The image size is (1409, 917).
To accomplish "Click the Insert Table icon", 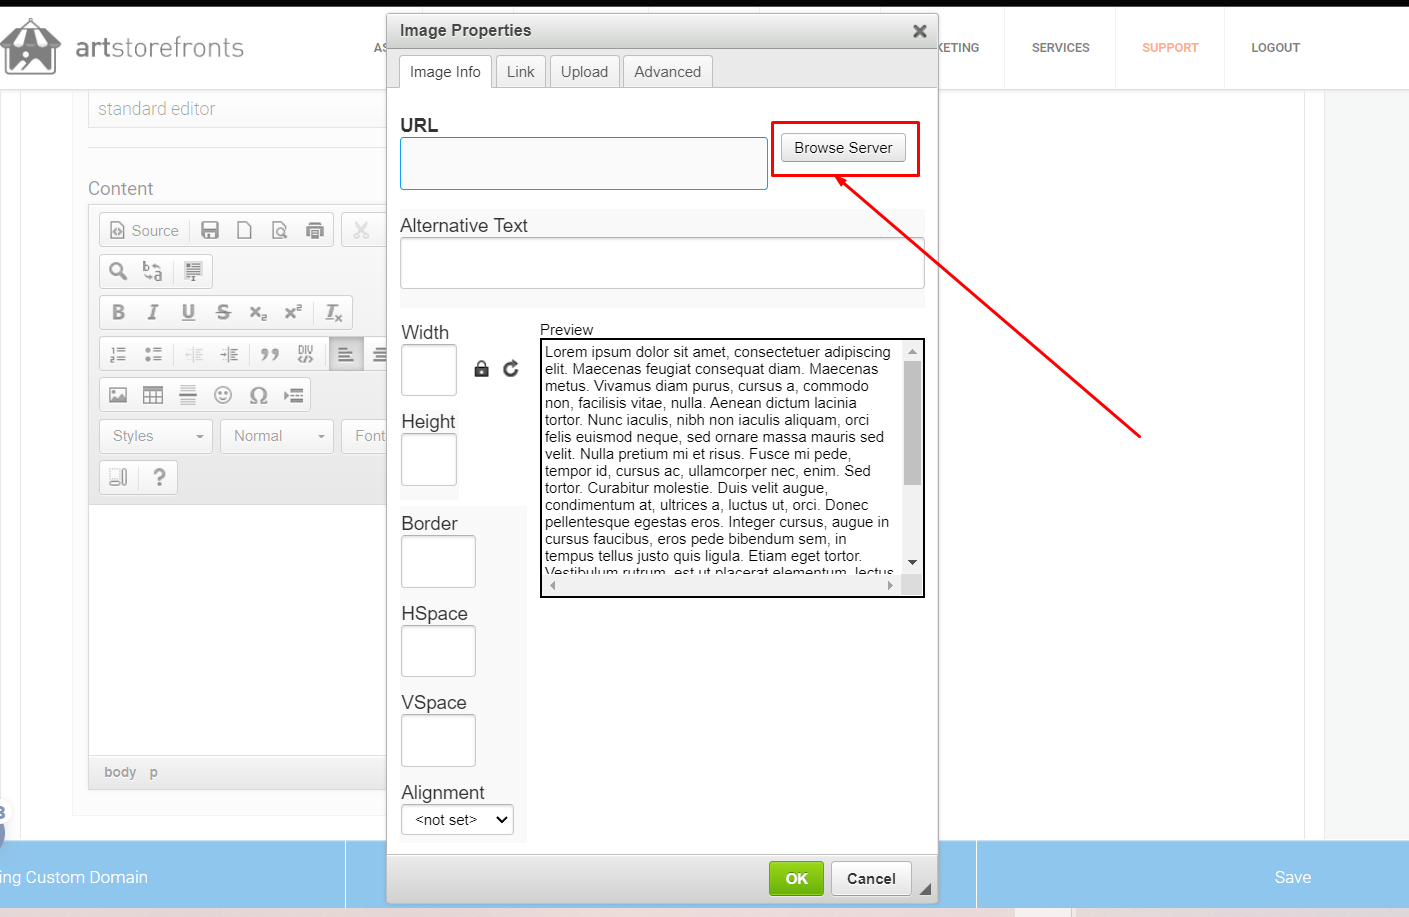I will pos(153,395).
